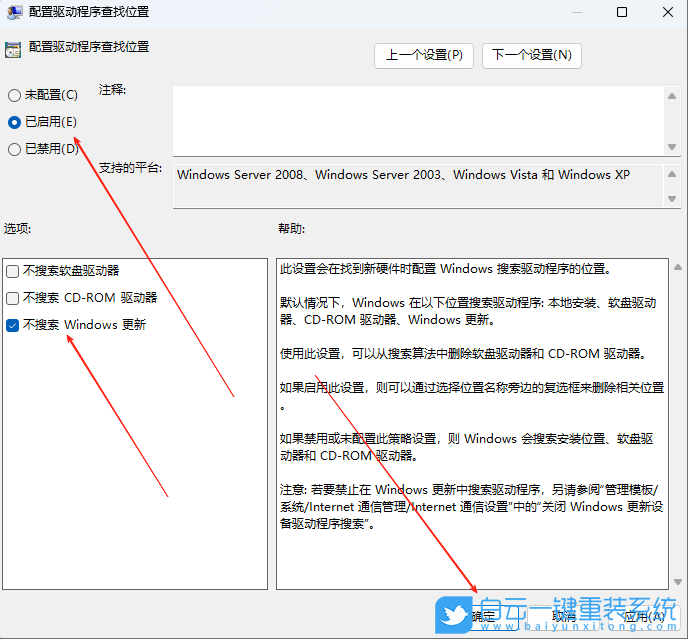The width and height of the screenshot is (688, 639).
Task: Close the 配置驱动程序查找位置 dialog
Action: 668,12
